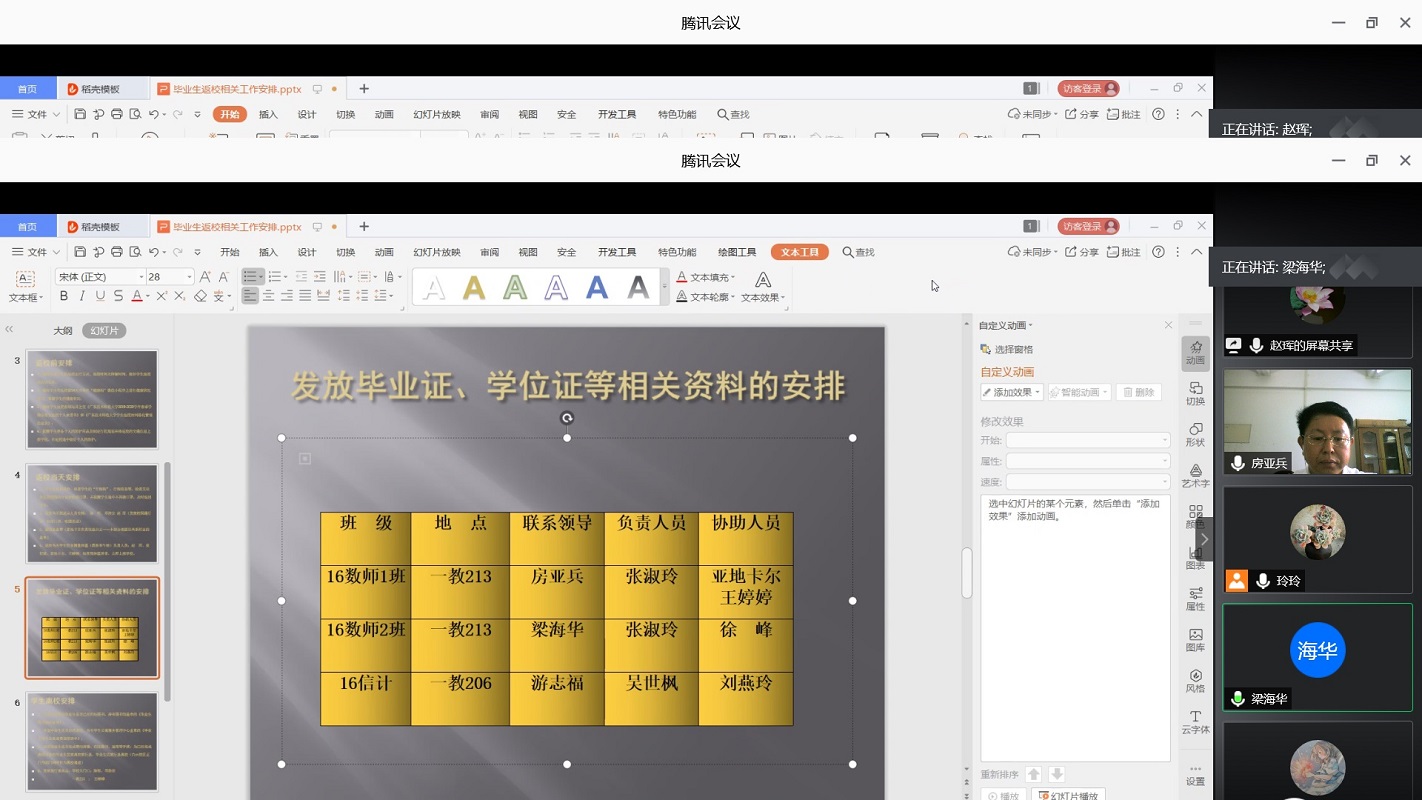This screenshot has height=800, width=1422.
Task: Open the 属性 (Properties) sidebar panel
Action: point(1195,599)
